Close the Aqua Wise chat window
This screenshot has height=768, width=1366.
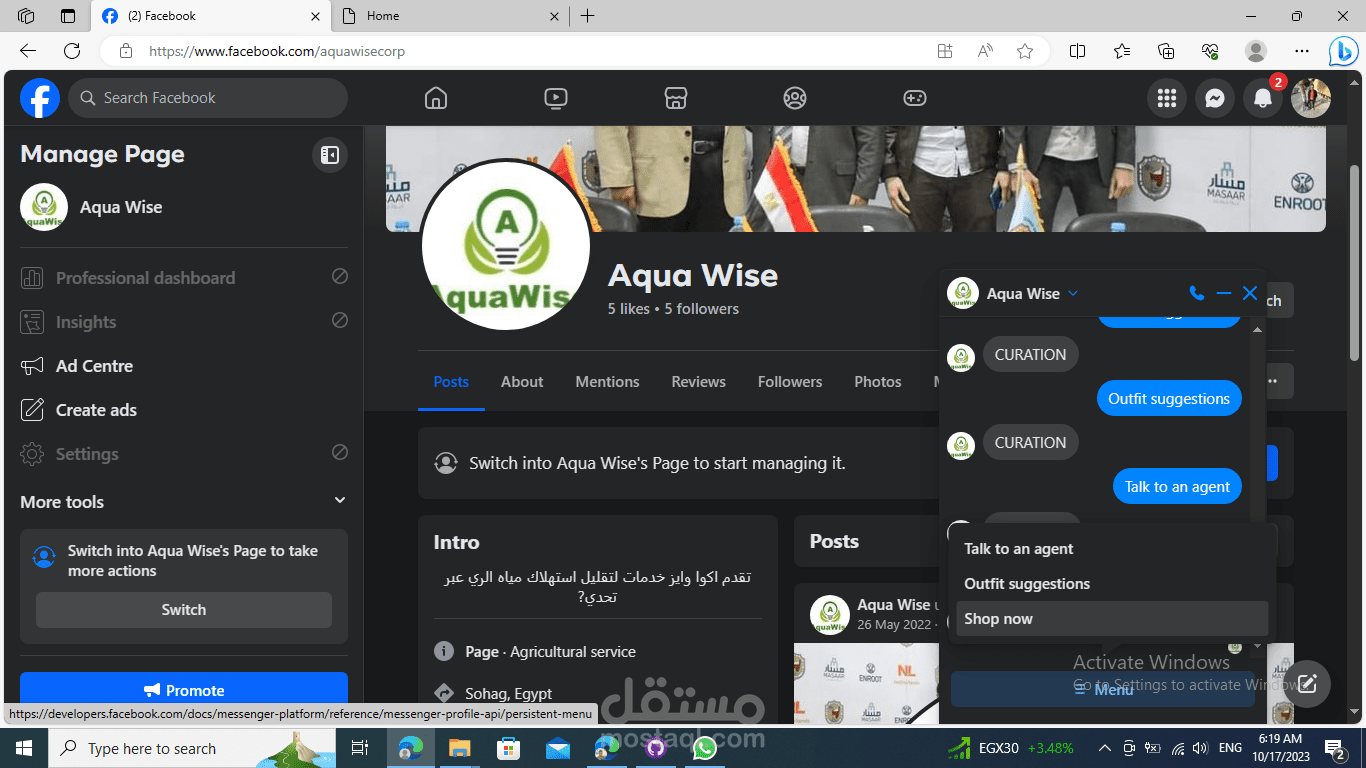tap(1250, 293)
